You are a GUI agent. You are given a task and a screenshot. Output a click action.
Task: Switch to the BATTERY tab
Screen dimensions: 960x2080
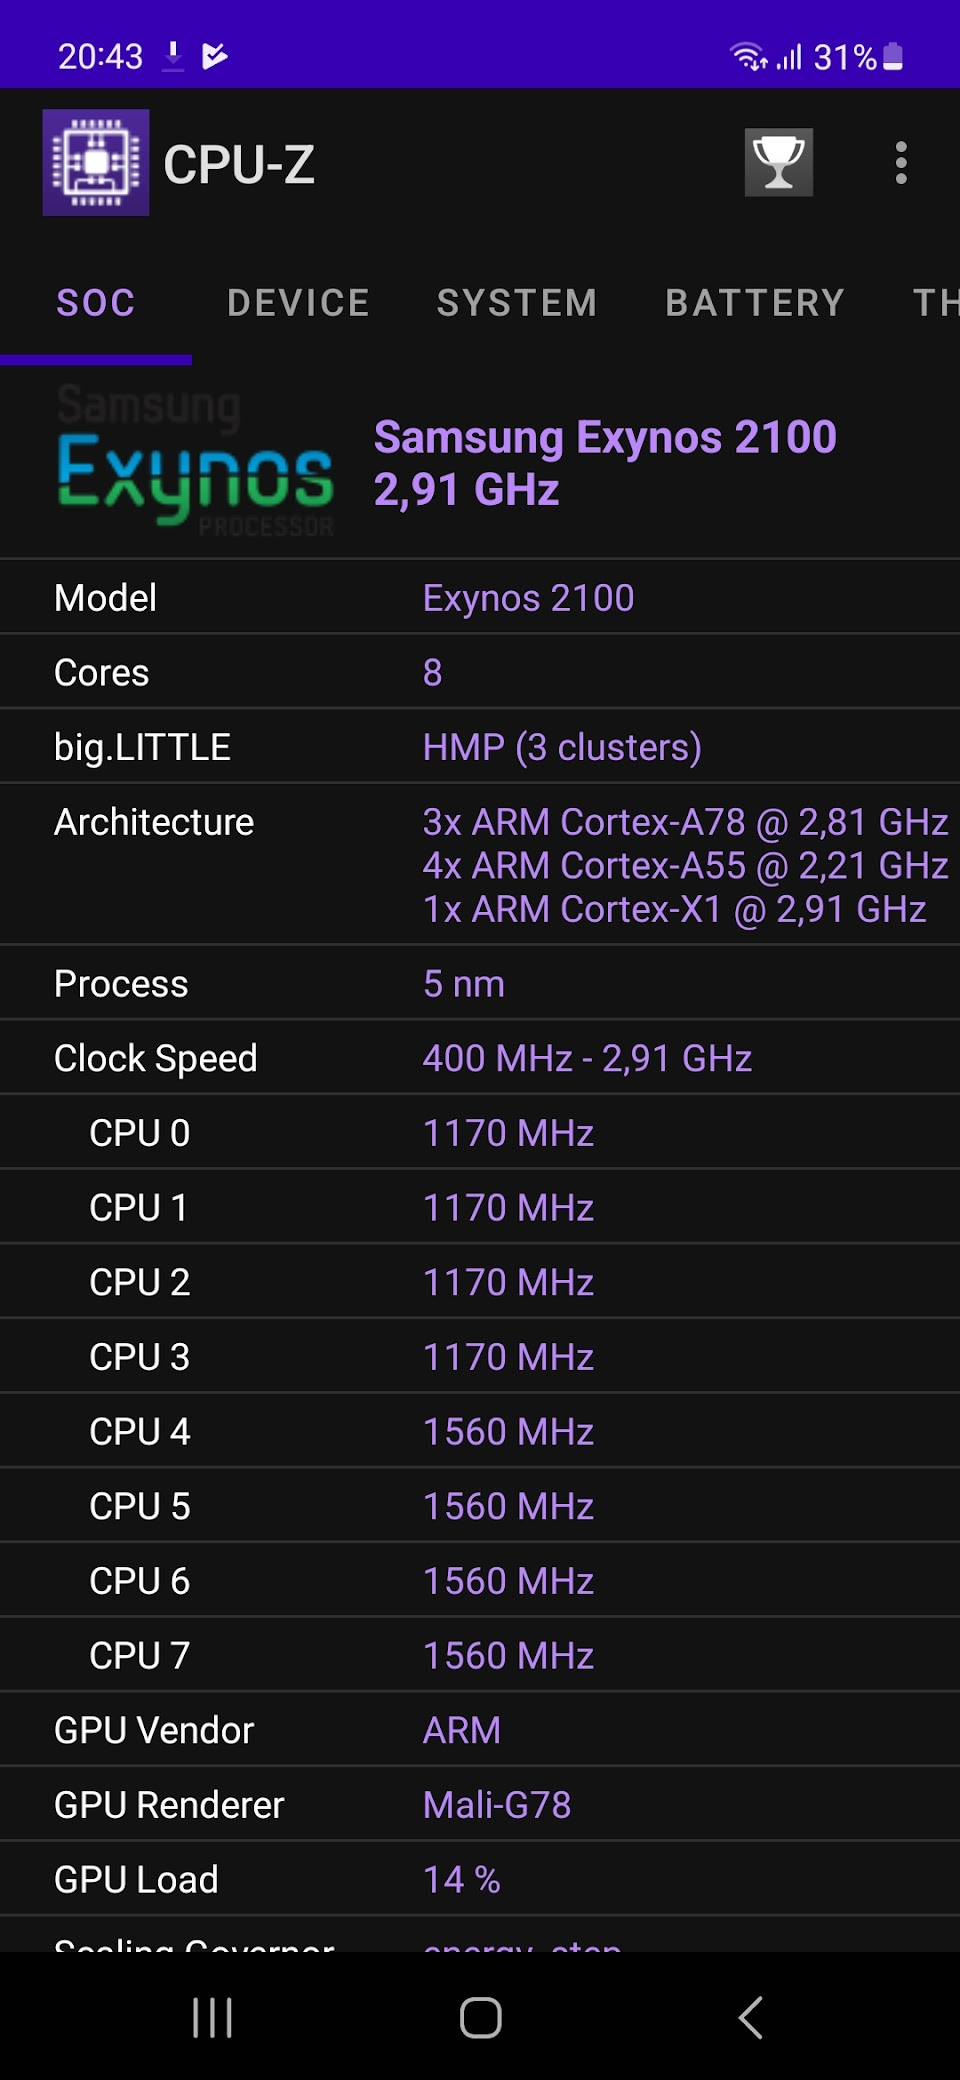point(755,303)
